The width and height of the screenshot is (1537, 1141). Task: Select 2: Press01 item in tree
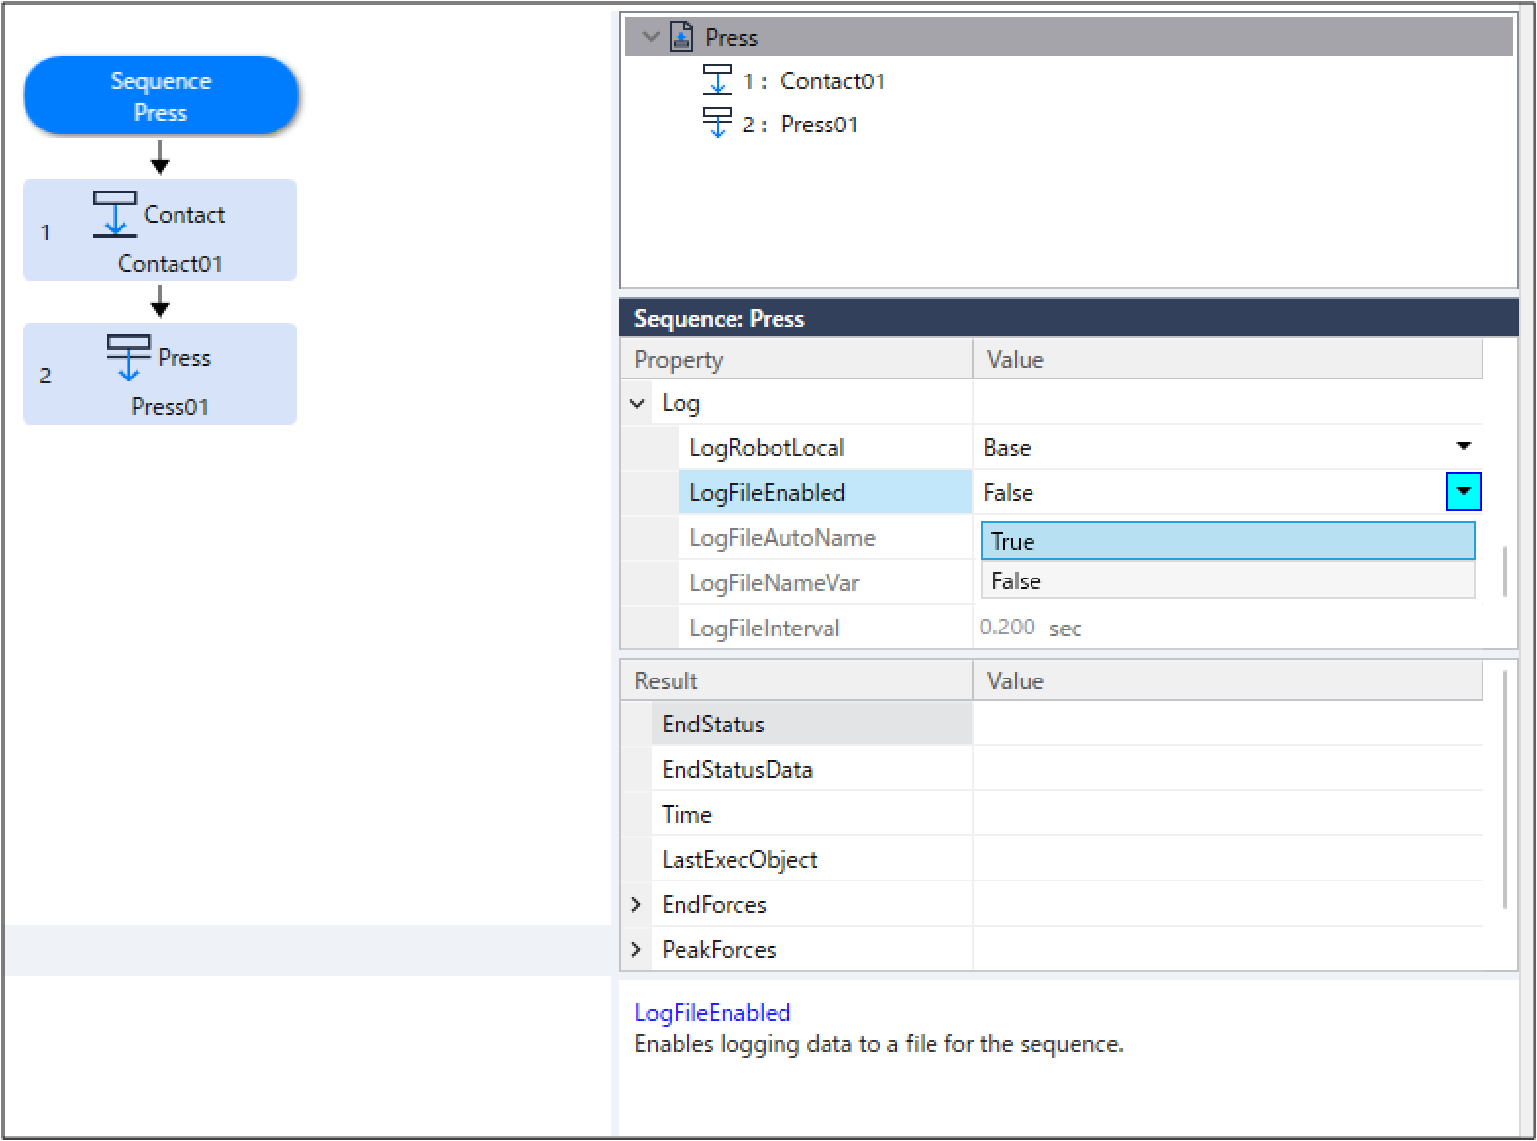pos(799,124)
